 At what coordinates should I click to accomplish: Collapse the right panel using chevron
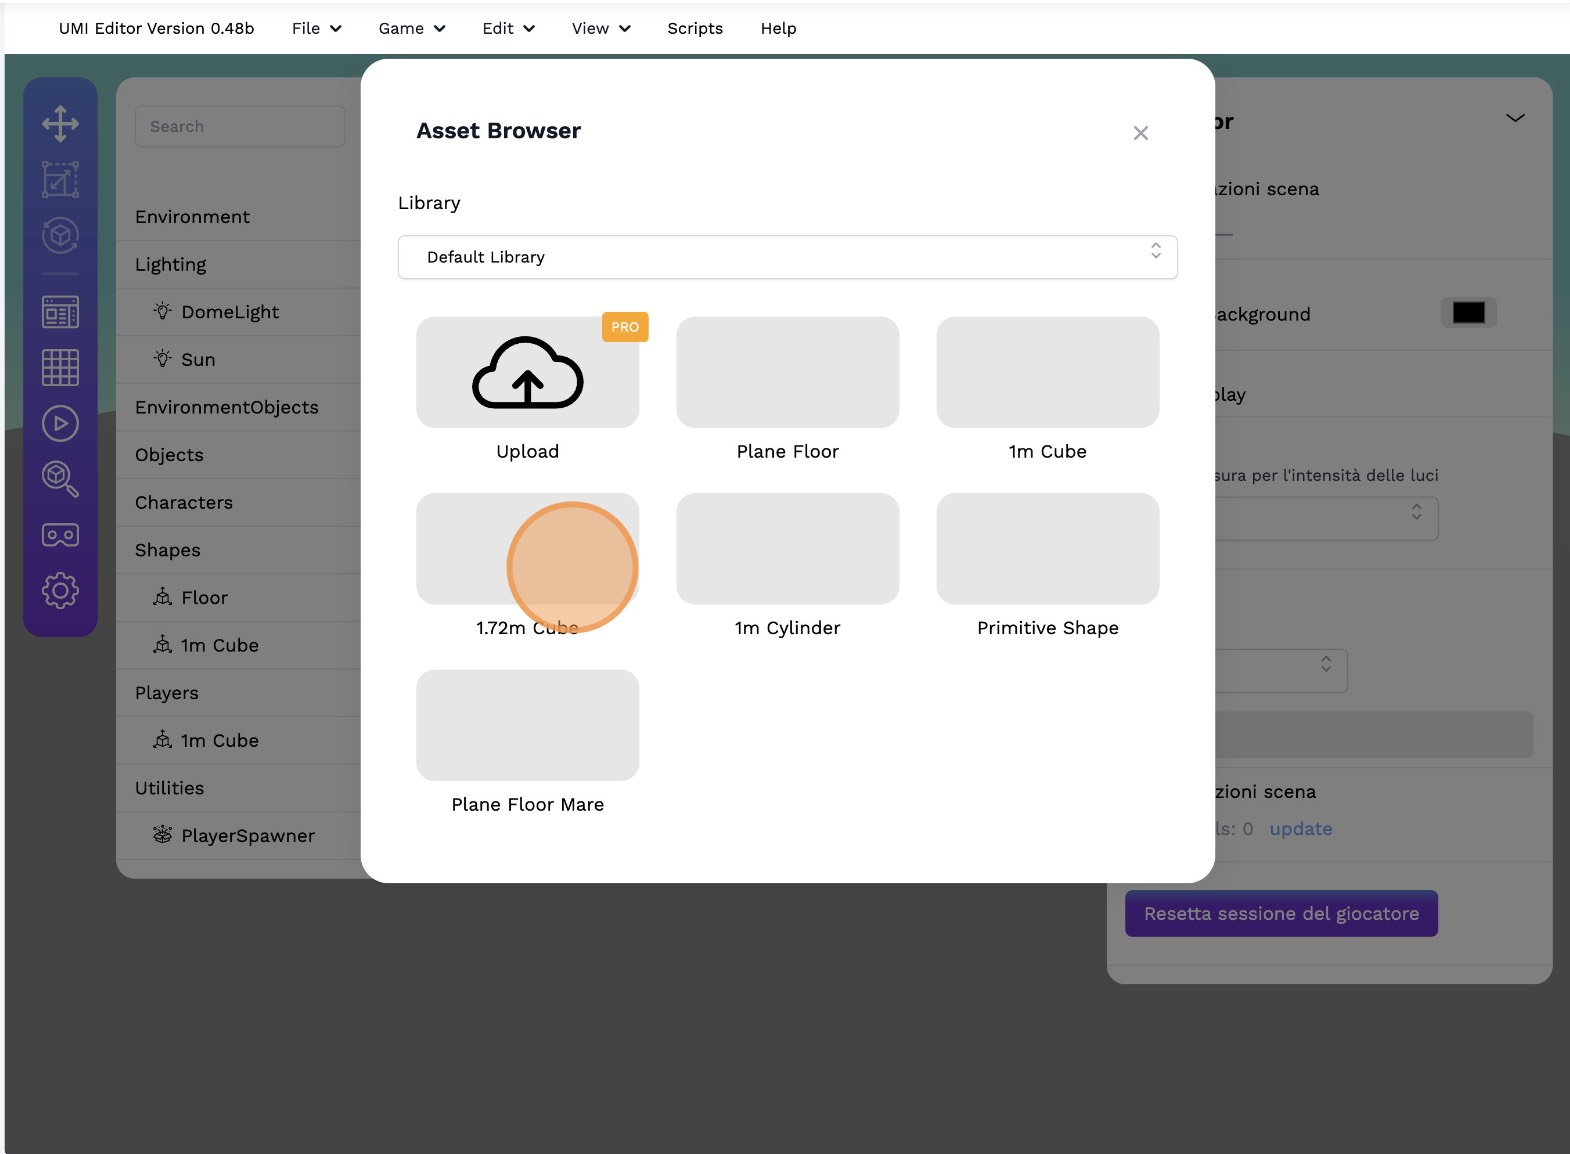pos(1515,118)
